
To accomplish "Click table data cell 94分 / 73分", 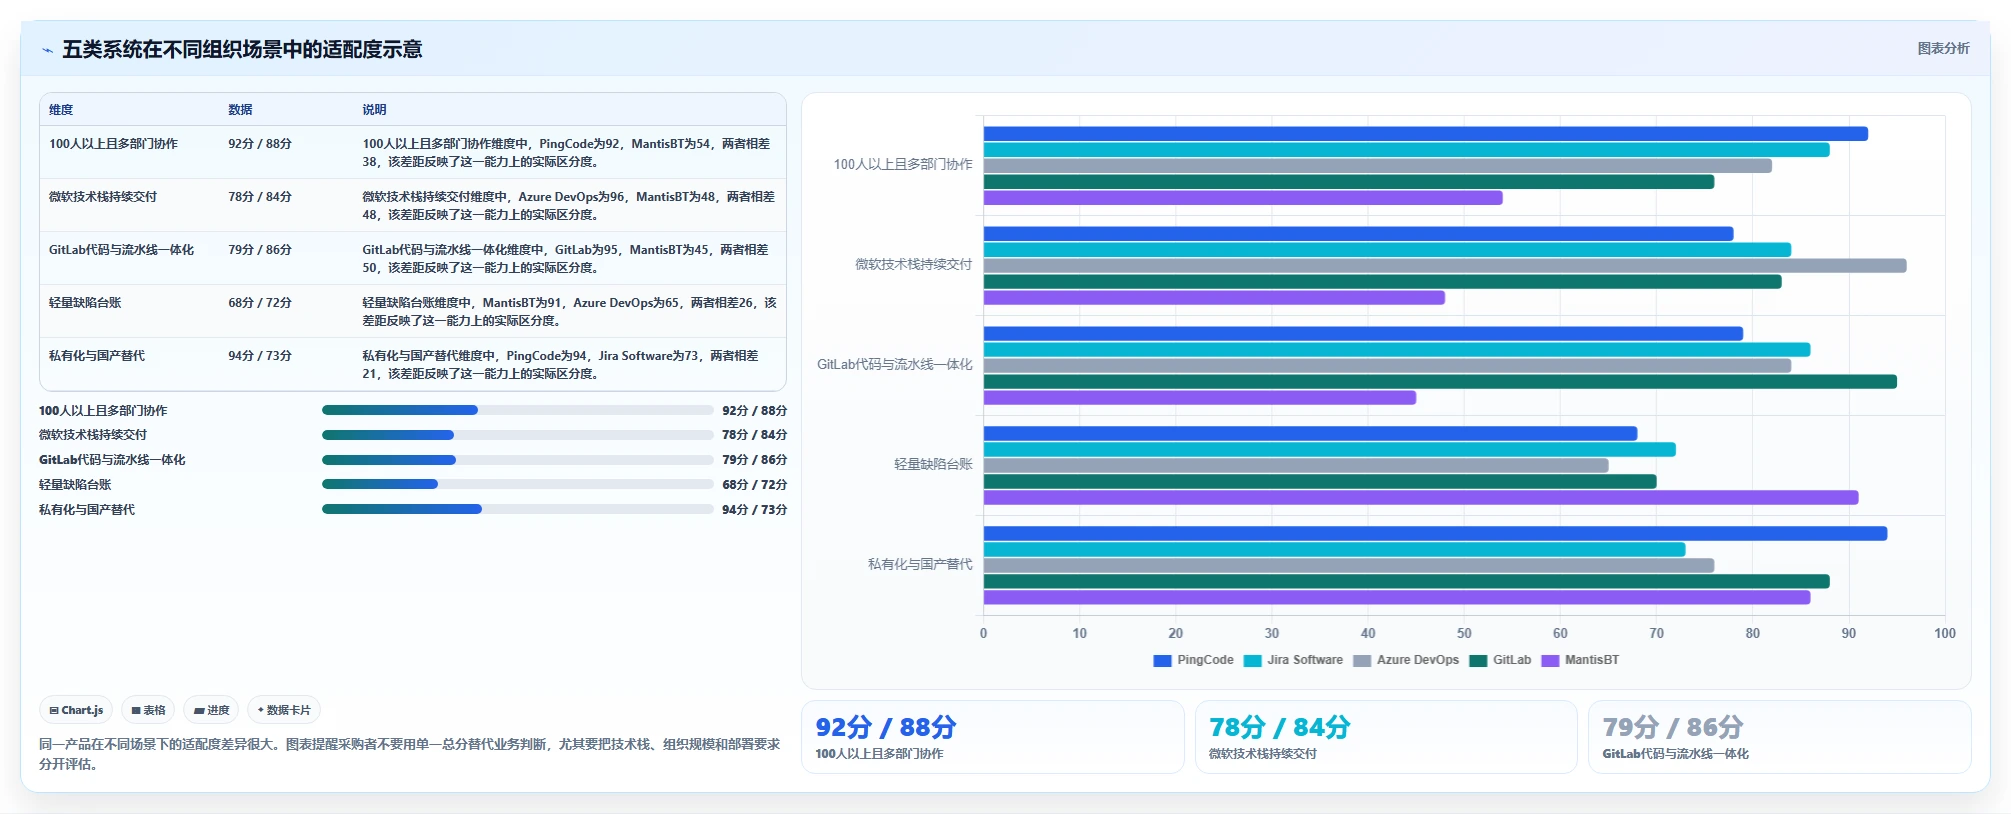I will click(x=260, y=356).
